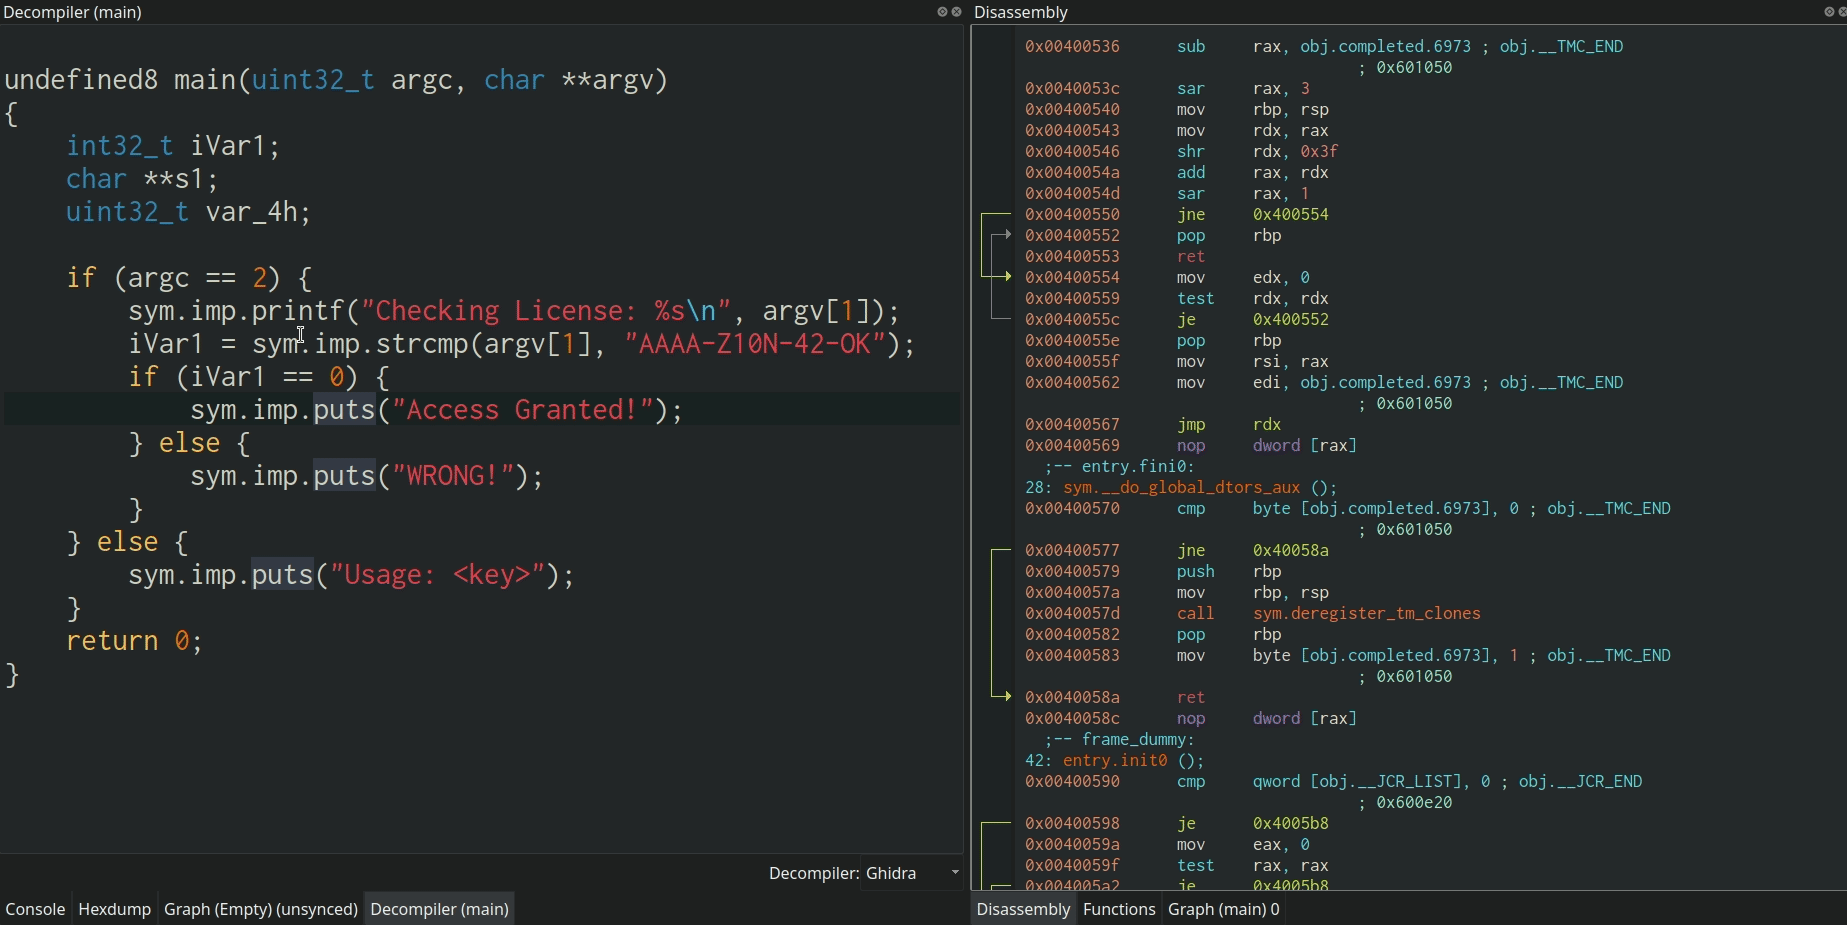This screenshot has height=925, width=1847.
Task: Click address 0x00400550 in the disassembly
Action: [1072, 214]
